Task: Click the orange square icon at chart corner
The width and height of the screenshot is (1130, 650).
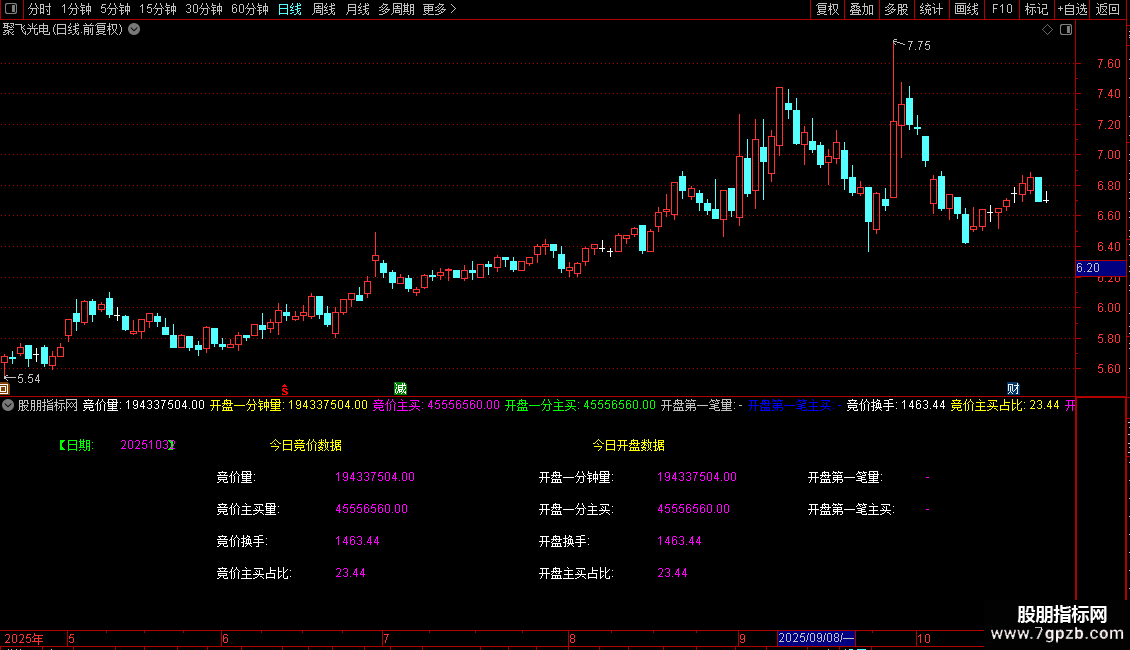Action: (4, 389)
